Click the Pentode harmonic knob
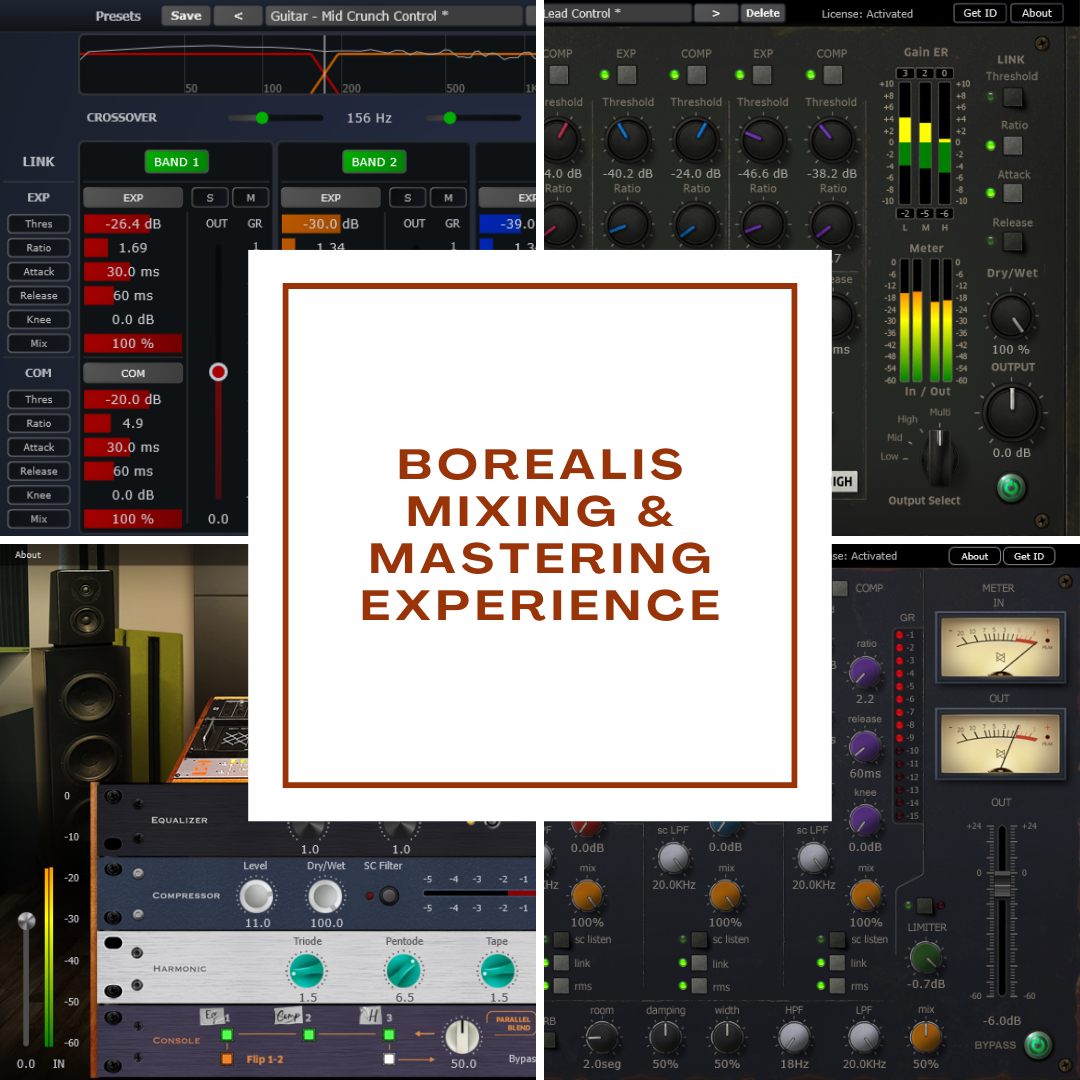The height and width of the screenshot is (1080, 1080). point(404,971)
